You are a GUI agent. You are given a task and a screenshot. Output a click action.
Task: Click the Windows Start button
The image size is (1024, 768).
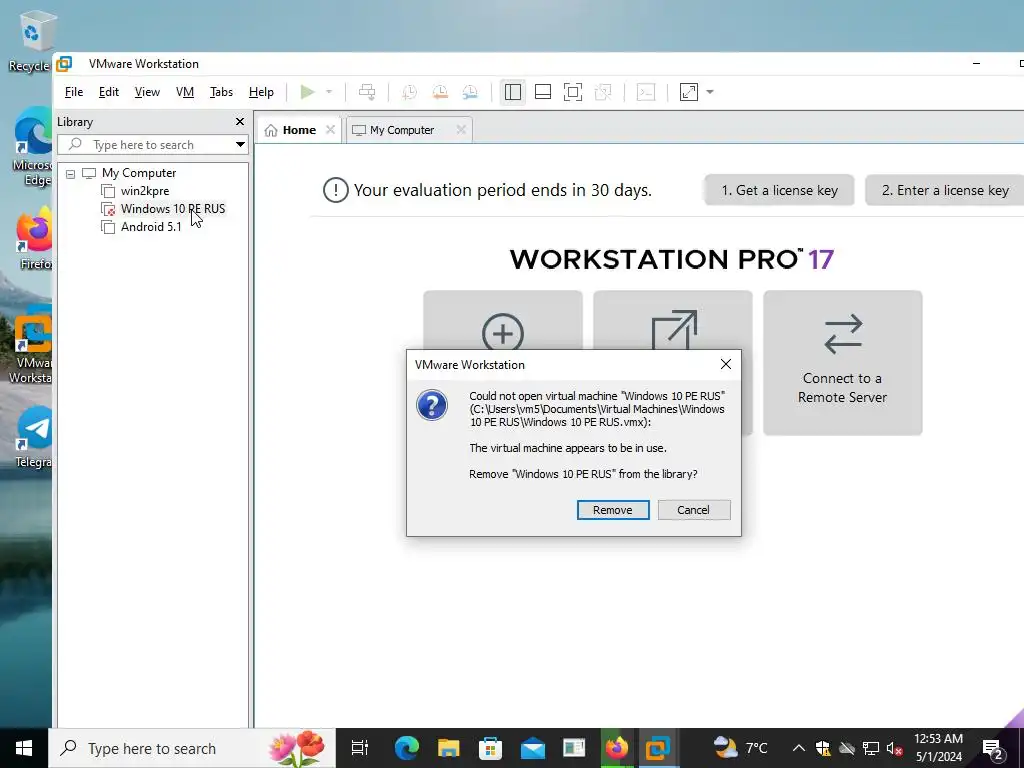pos(24,748)
